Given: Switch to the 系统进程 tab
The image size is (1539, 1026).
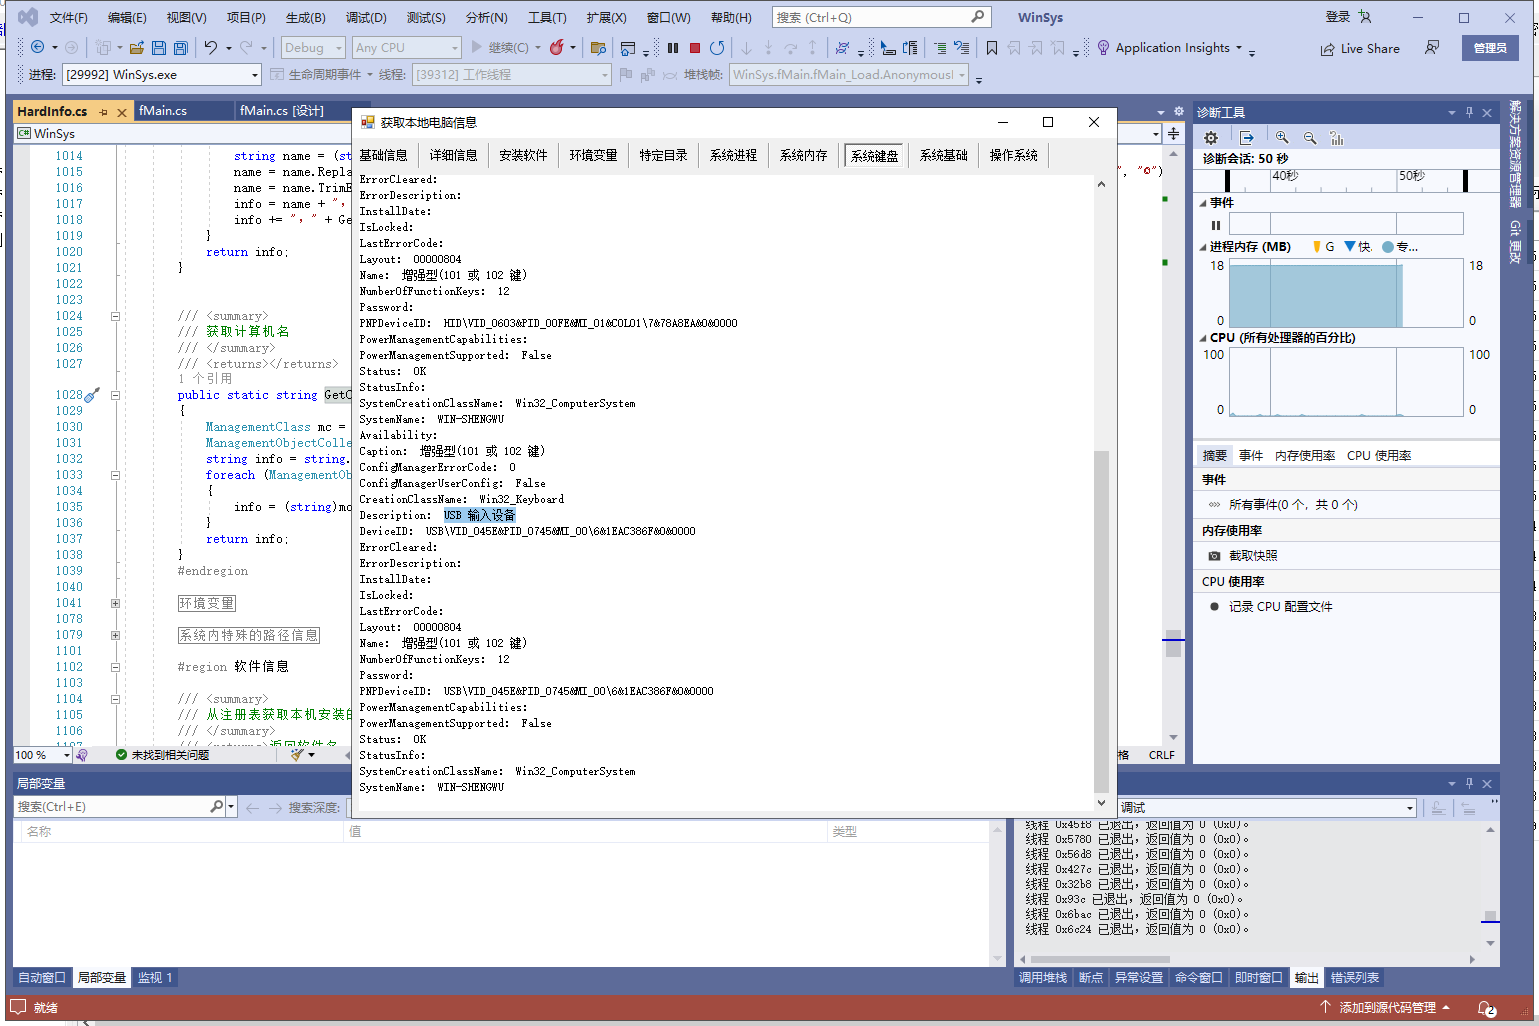Looking at the screenshot, I should coord(733,155).
